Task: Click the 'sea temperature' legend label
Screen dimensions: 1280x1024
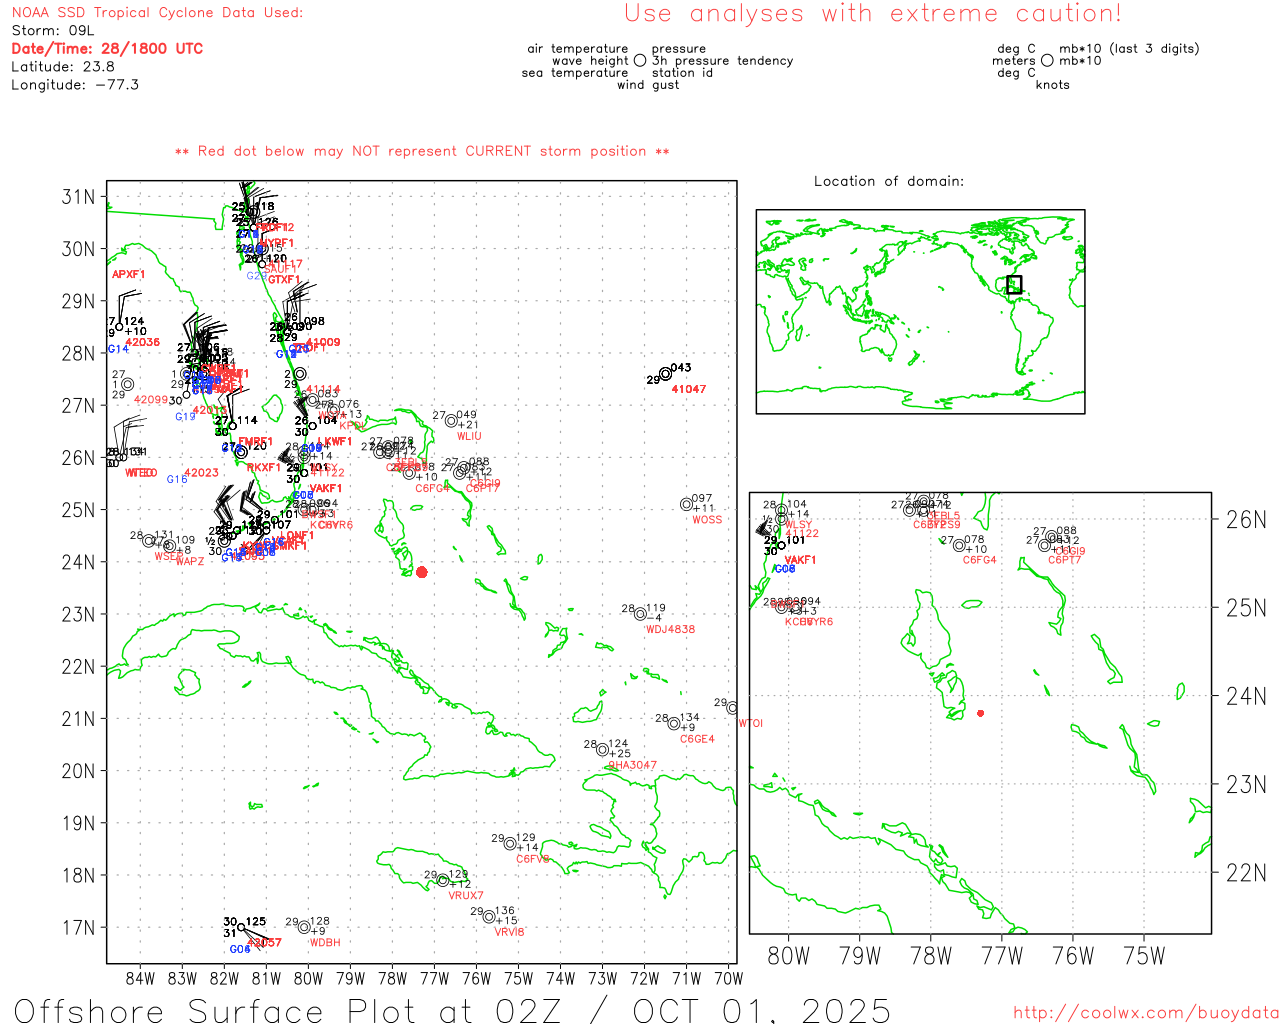Action: [x=574, y=73]
